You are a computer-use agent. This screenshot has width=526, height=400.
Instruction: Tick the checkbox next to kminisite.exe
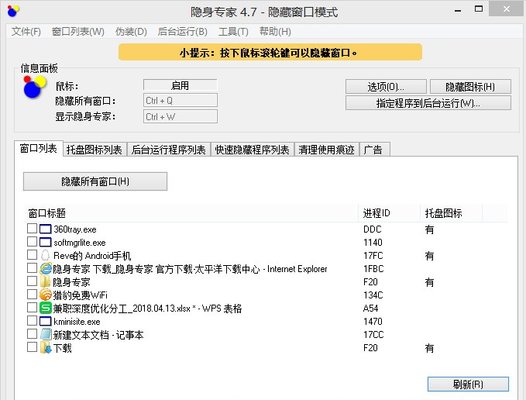(32, 321)
